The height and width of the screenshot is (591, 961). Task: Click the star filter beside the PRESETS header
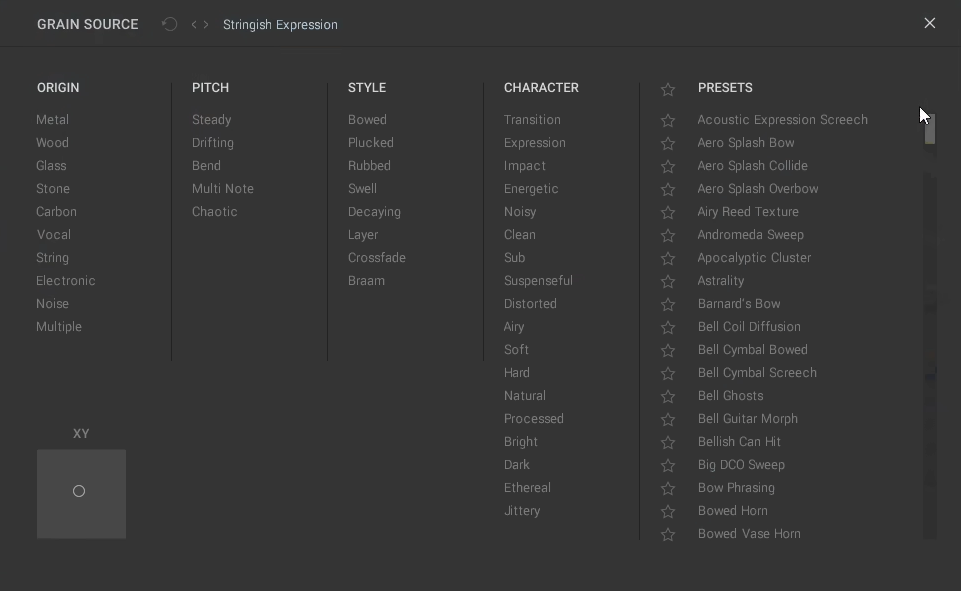(667, 88)
